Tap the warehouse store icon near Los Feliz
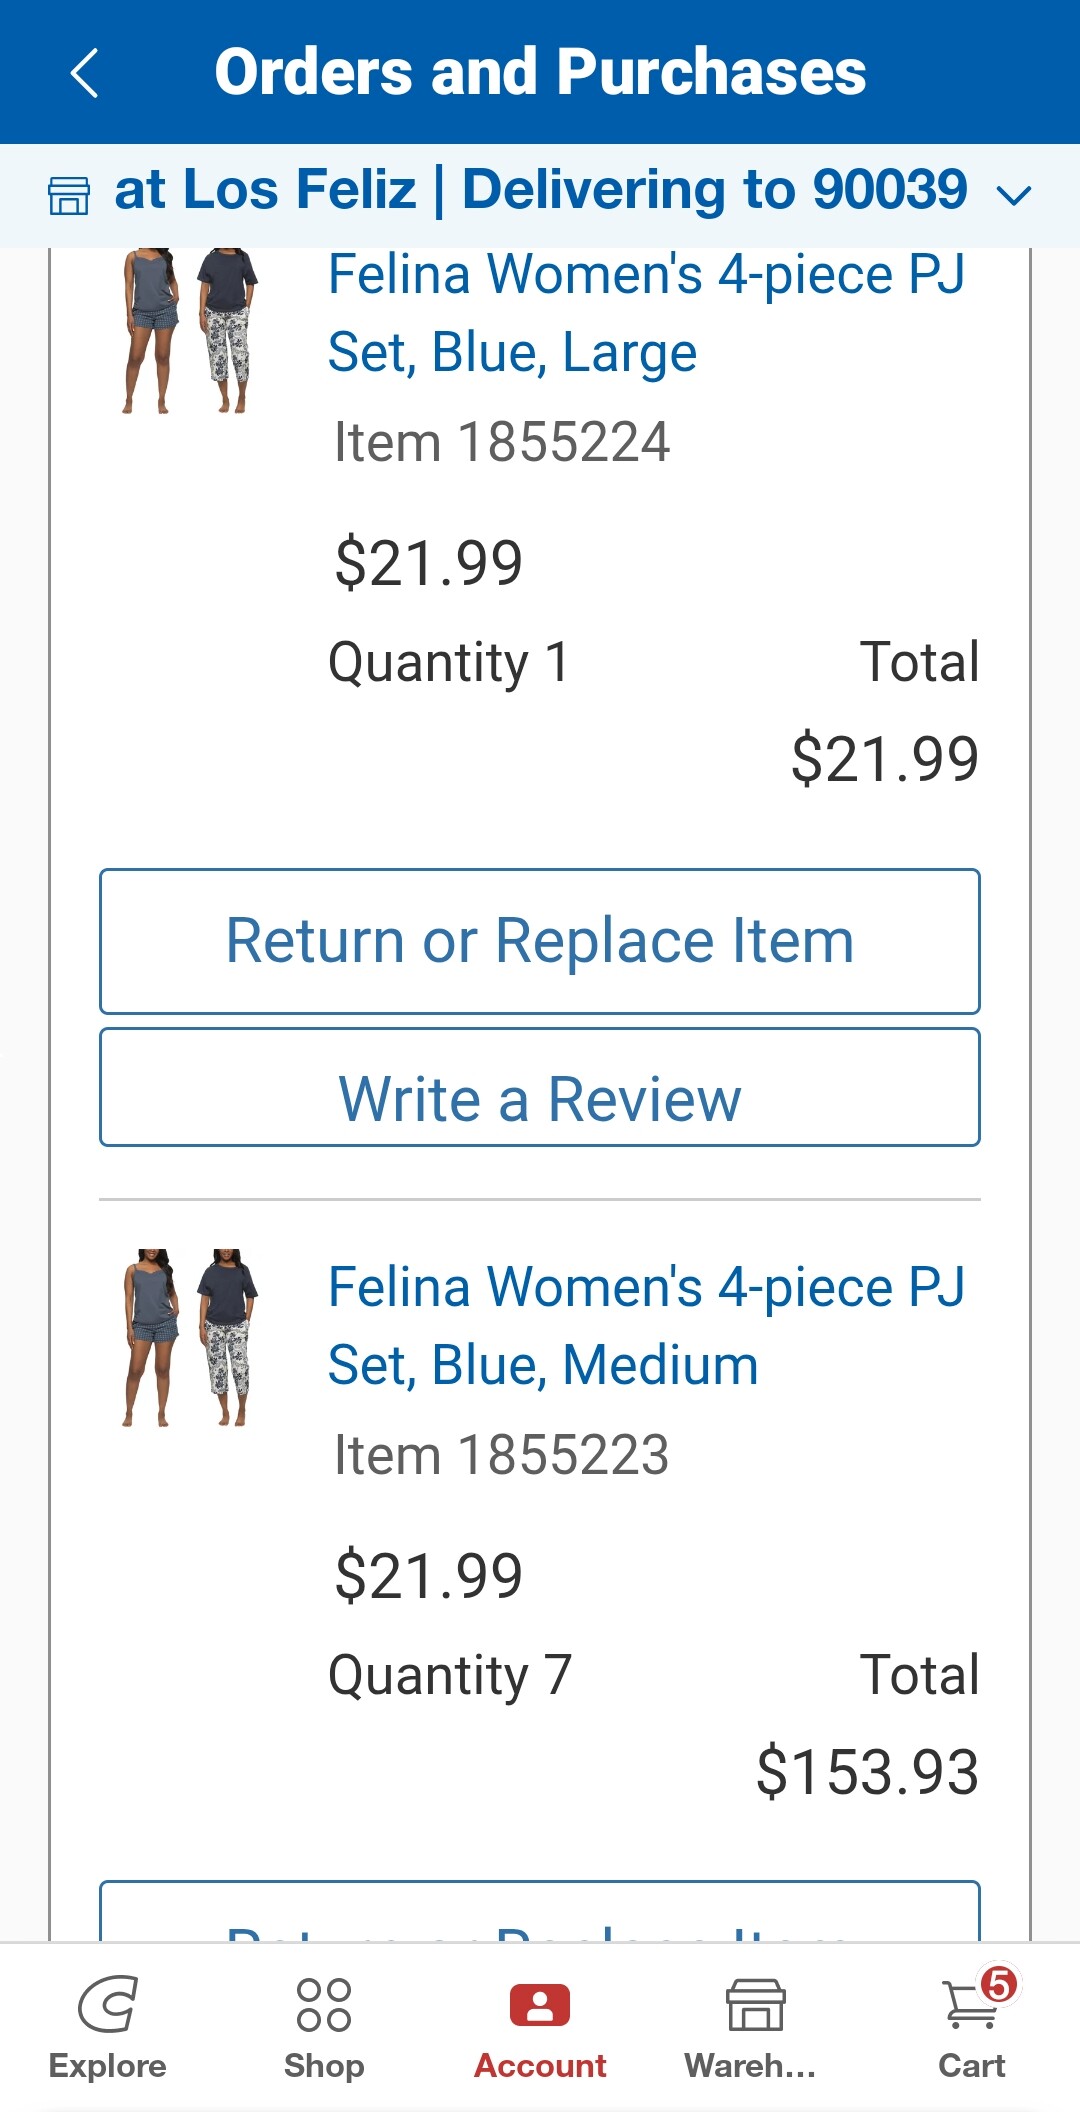 pos(69,195)
